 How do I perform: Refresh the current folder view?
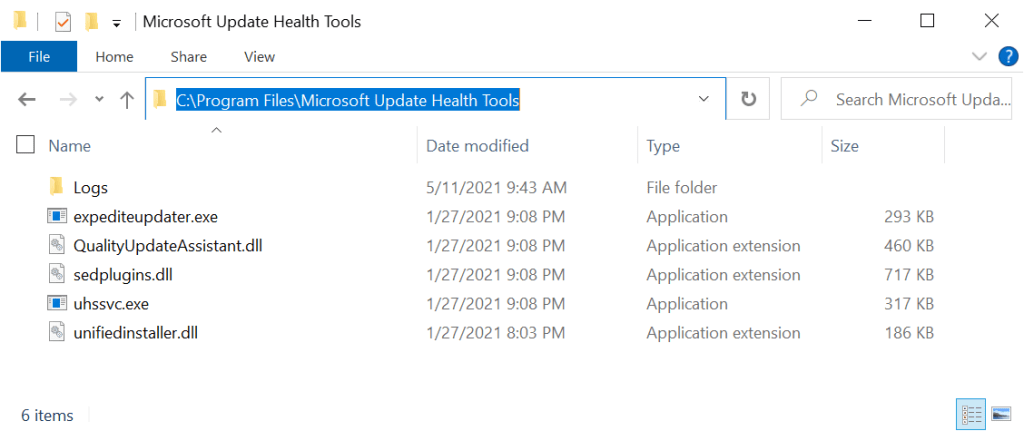pos(748,99)
